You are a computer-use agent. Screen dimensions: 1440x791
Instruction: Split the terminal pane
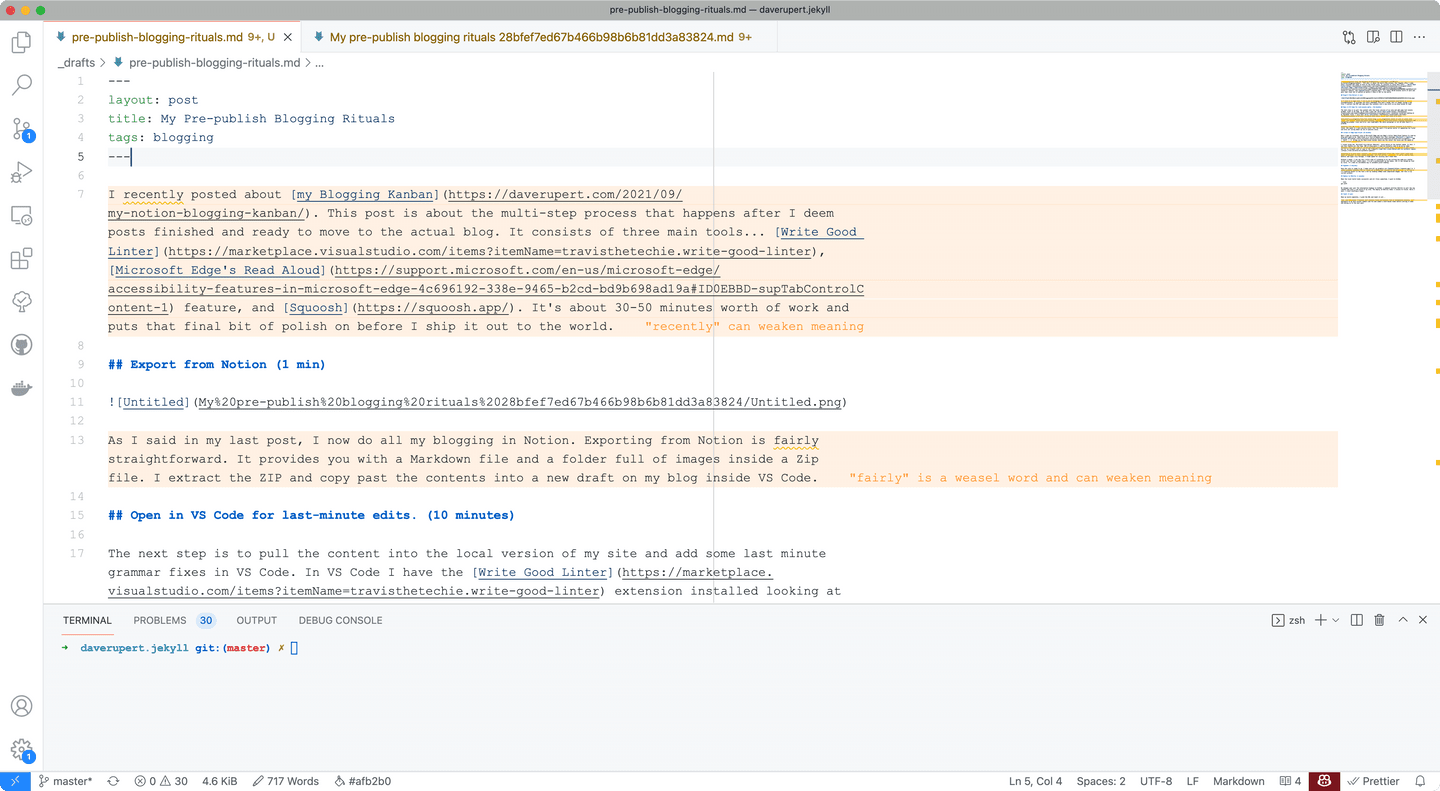(x=1357, y=620)
